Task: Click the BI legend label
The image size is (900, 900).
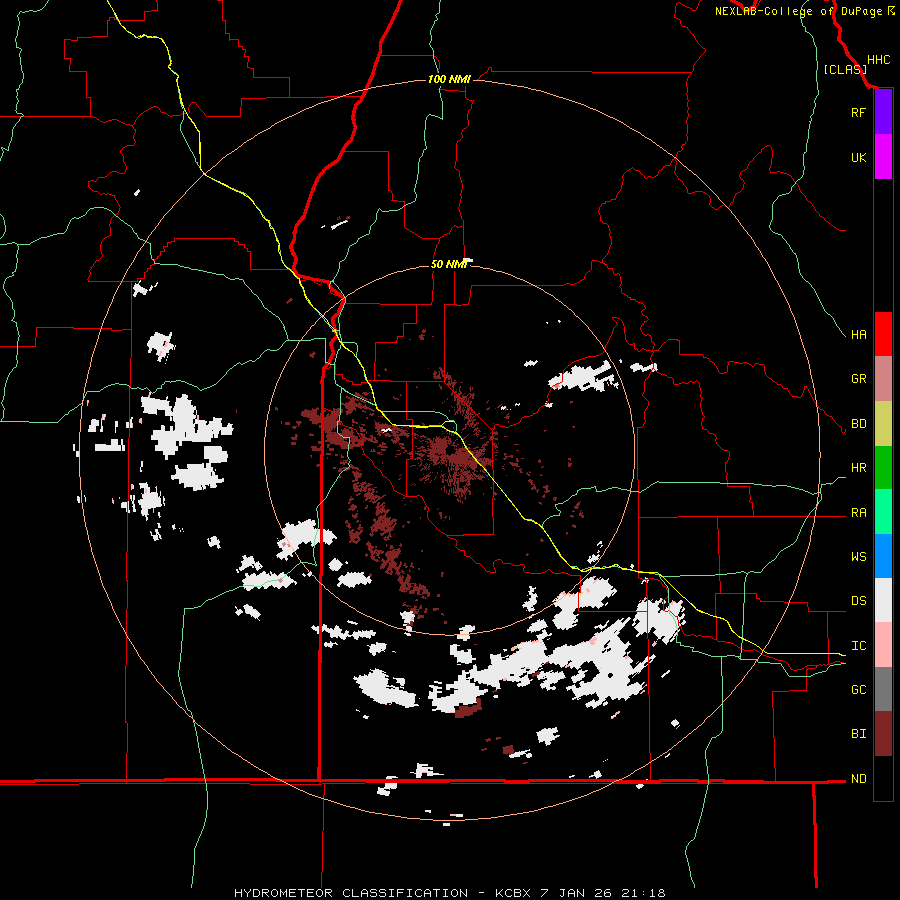Action: [x=858, y=734]
